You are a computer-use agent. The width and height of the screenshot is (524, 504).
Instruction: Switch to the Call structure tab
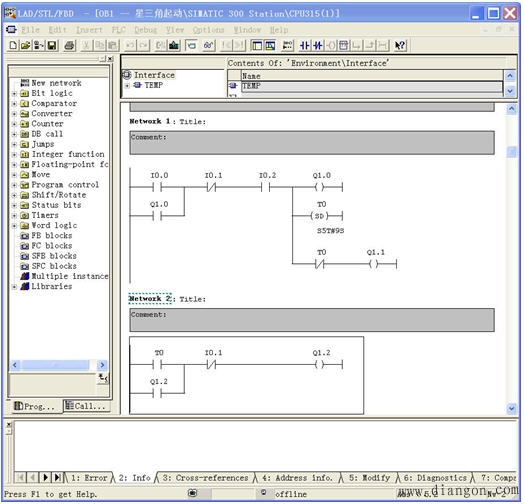tap(87, 406)
